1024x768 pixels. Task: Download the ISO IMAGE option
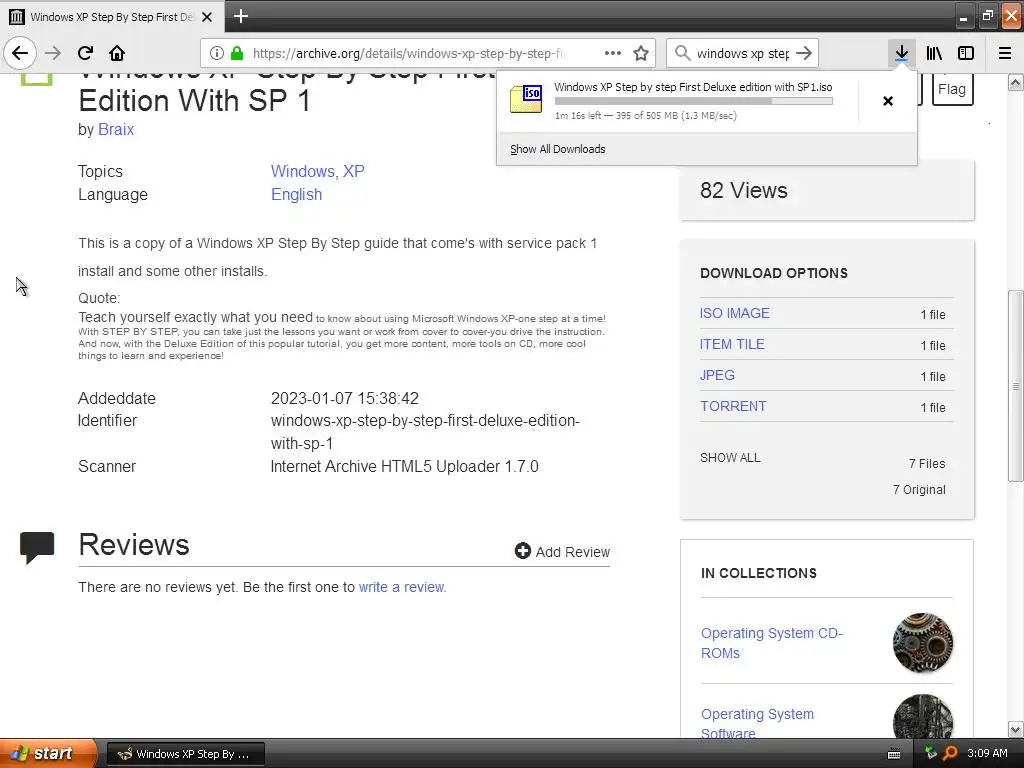[x=735, y=313]
